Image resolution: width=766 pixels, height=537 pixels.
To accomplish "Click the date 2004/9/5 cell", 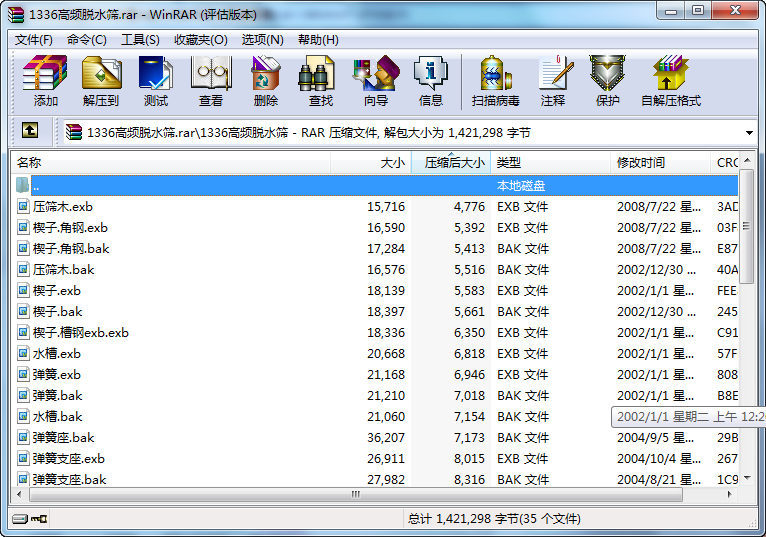I will (655, 437).
